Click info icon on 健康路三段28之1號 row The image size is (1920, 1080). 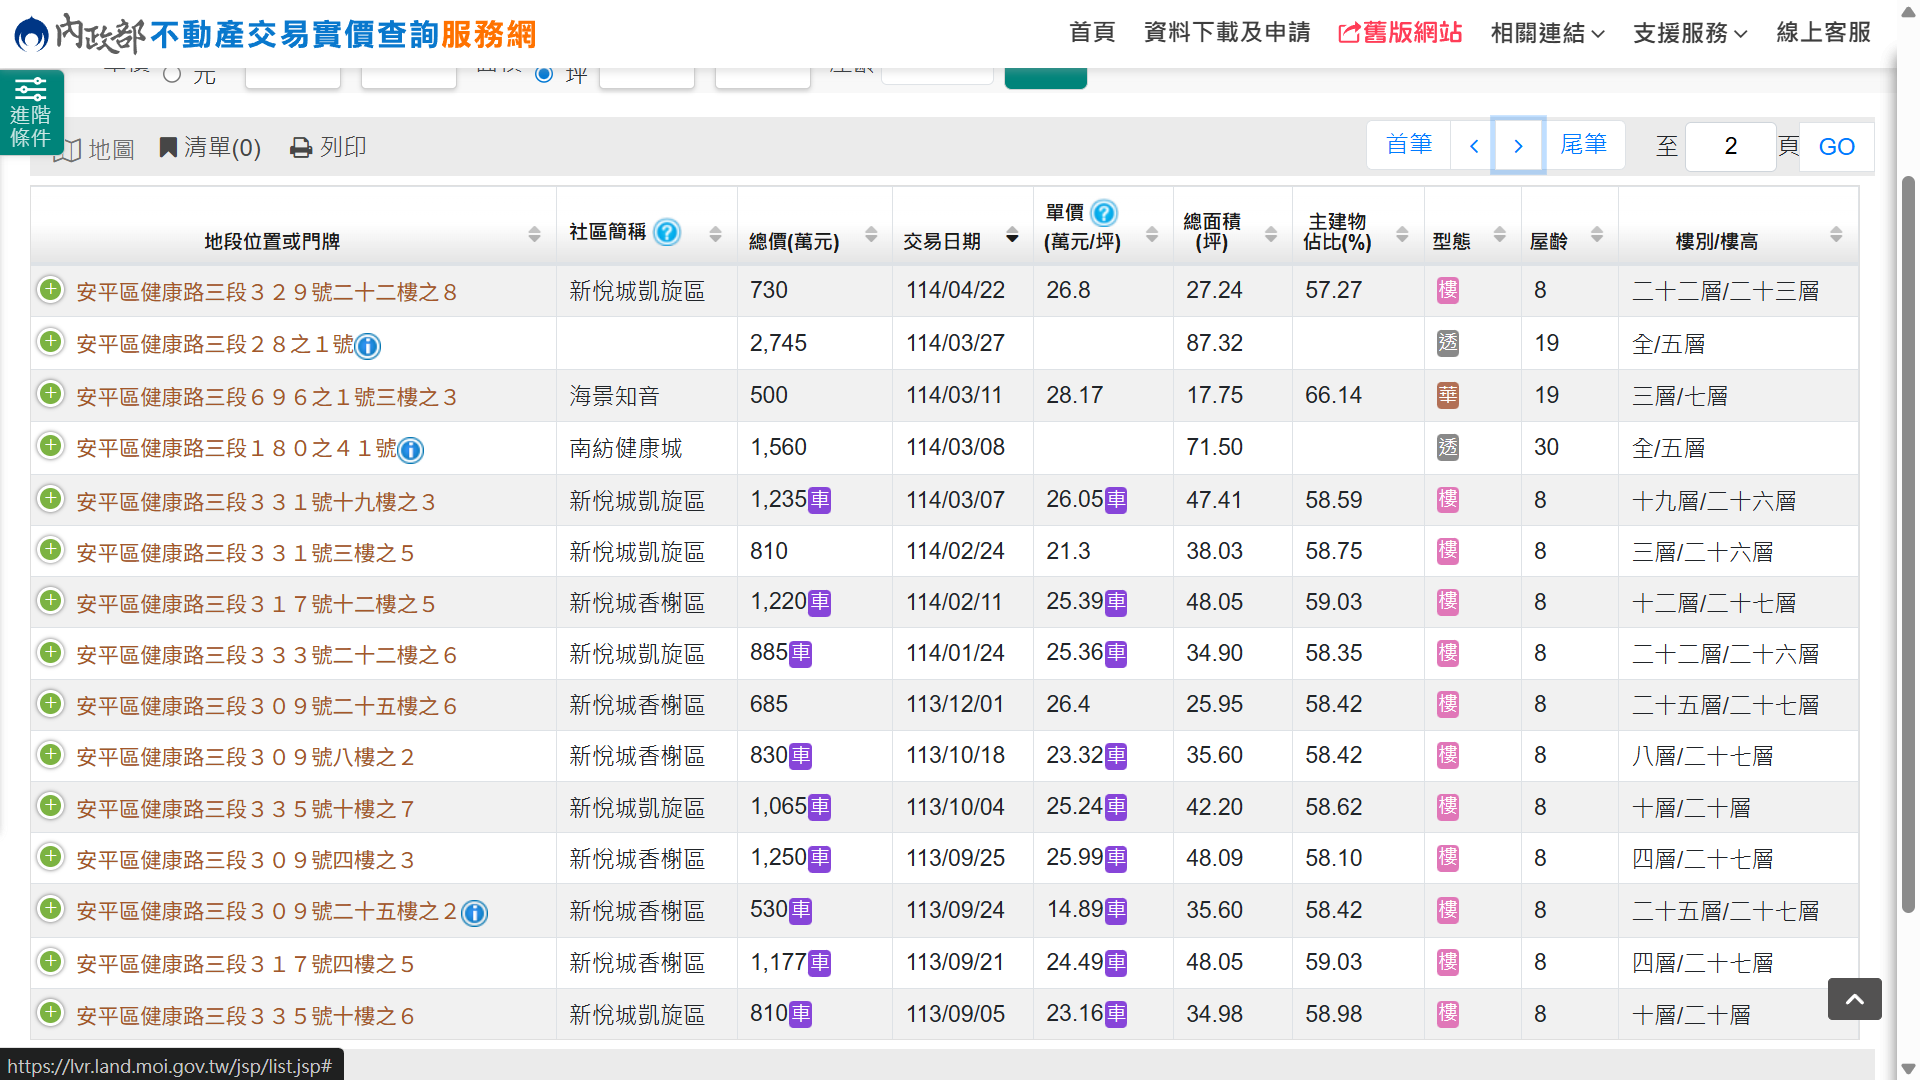368,346
